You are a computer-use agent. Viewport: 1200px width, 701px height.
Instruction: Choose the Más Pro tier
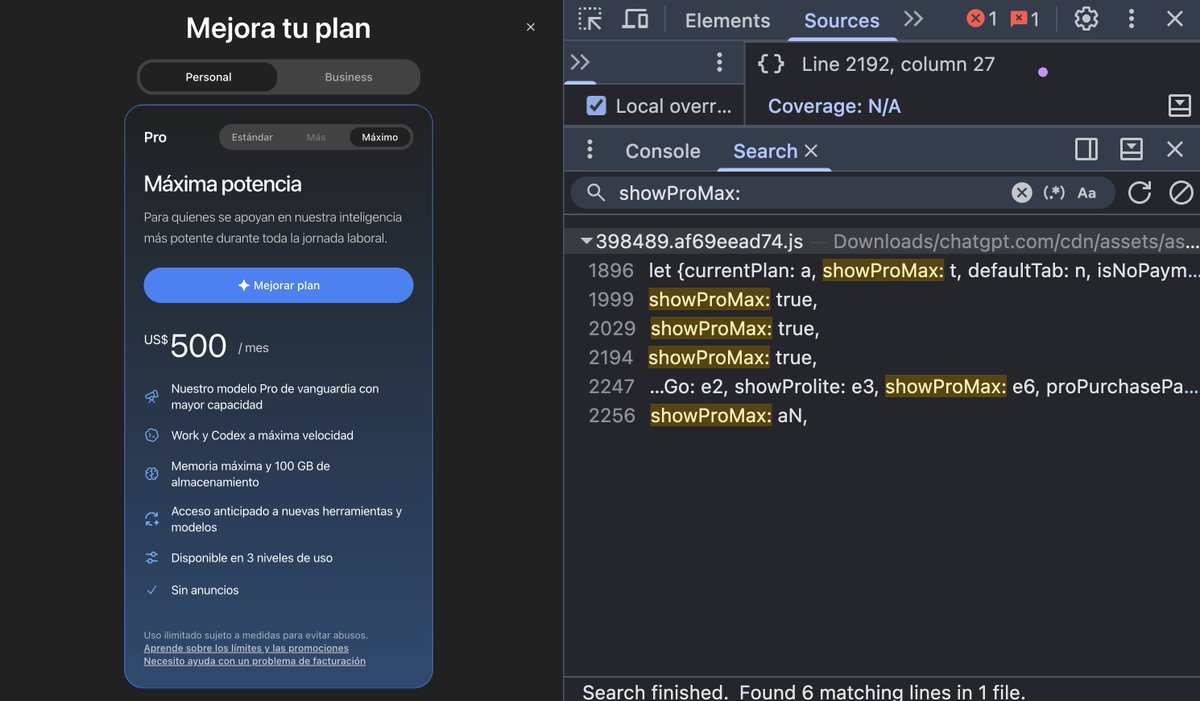tap(316, 137)
